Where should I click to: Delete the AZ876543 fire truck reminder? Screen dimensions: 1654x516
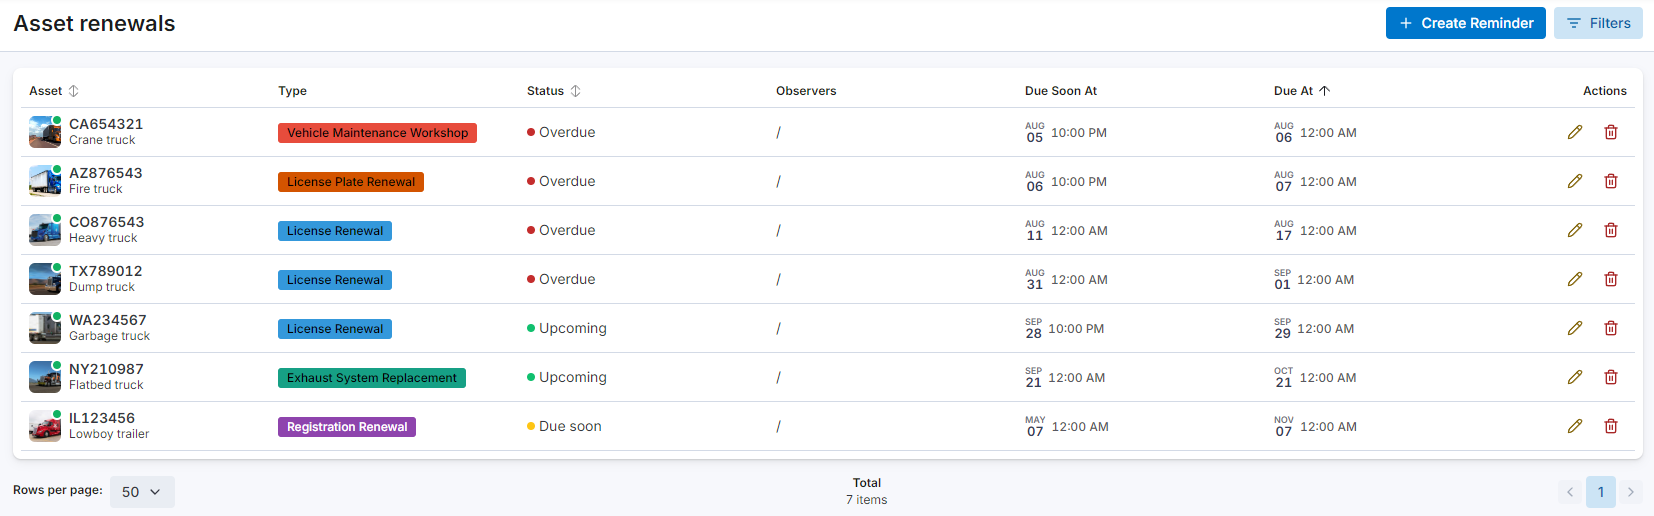pos(1611,181)
